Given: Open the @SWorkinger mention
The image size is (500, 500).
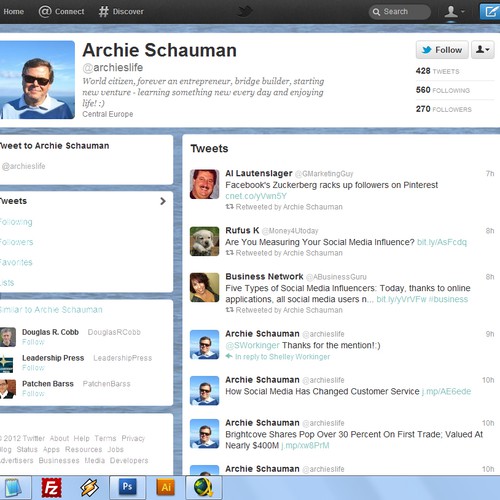Looking at the screenshot, I should pos(252,345).
